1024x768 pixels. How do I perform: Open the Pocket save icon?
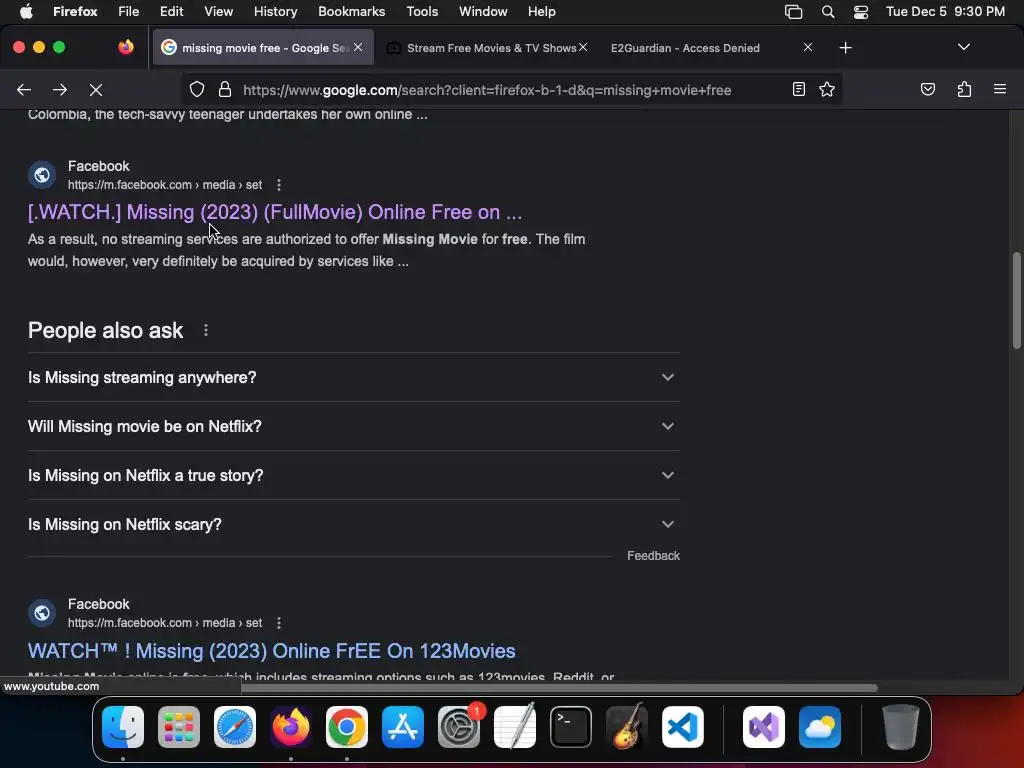coord(927,89)
